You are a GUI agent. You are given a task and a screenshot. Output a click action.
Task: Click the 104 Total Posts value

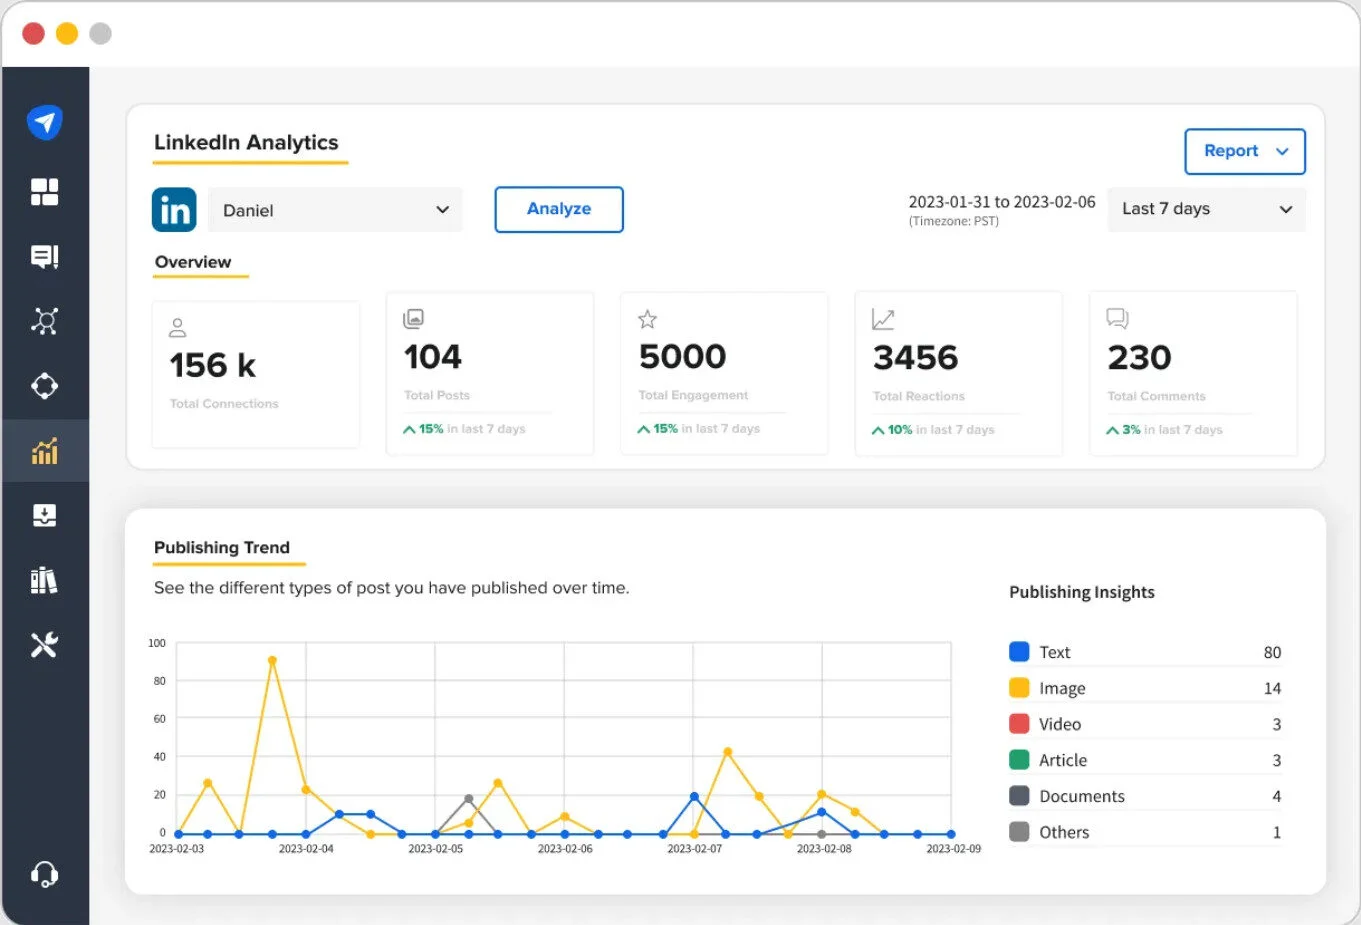coord(432,357)
